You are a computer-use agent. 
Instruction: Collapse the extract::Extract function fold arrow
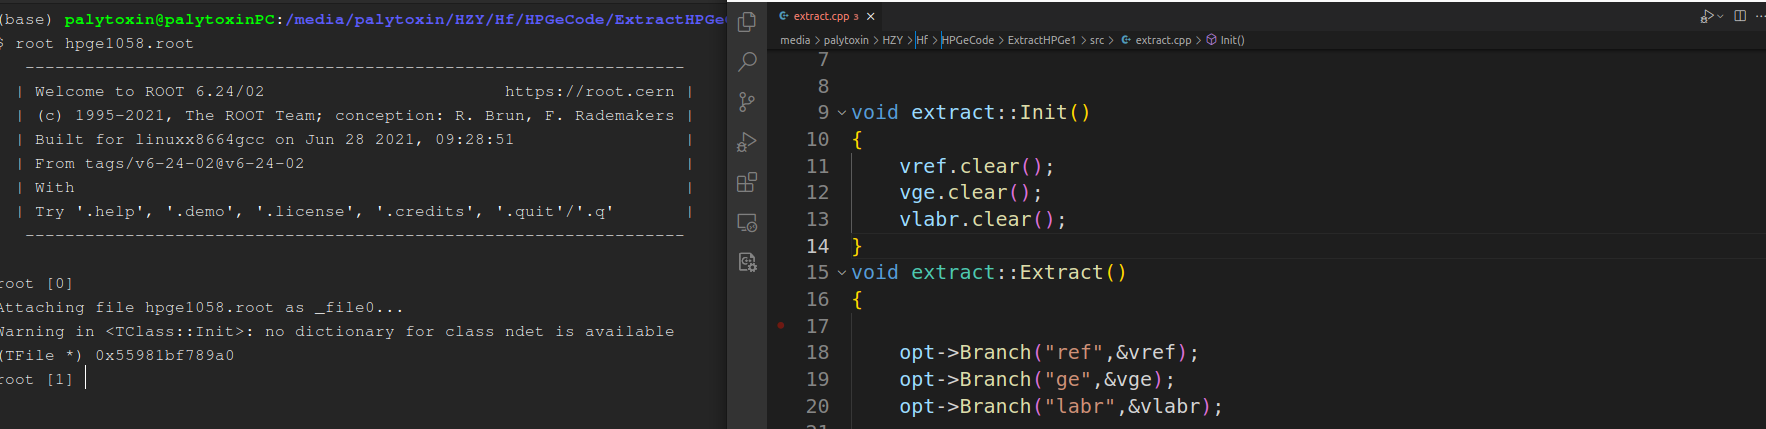point(842,273)
